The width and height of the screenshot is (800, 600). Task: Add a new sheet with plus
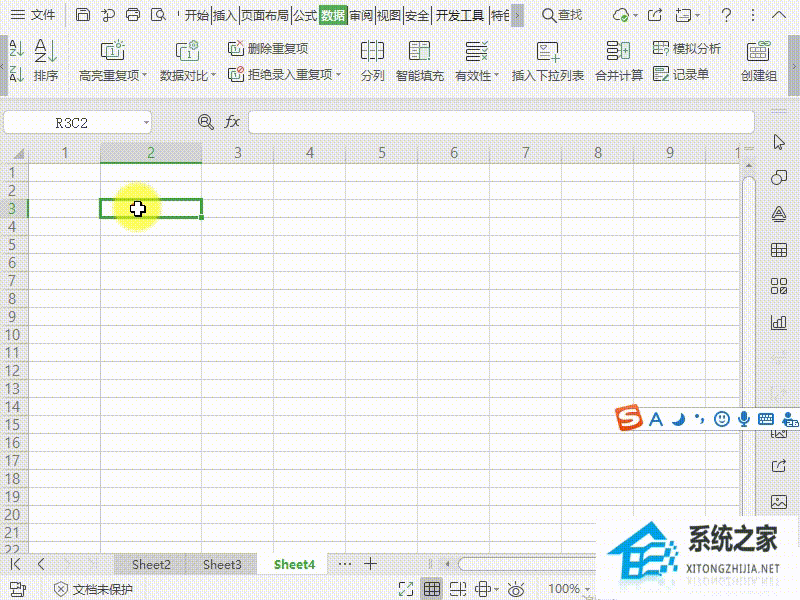click(x=370, y=564)
